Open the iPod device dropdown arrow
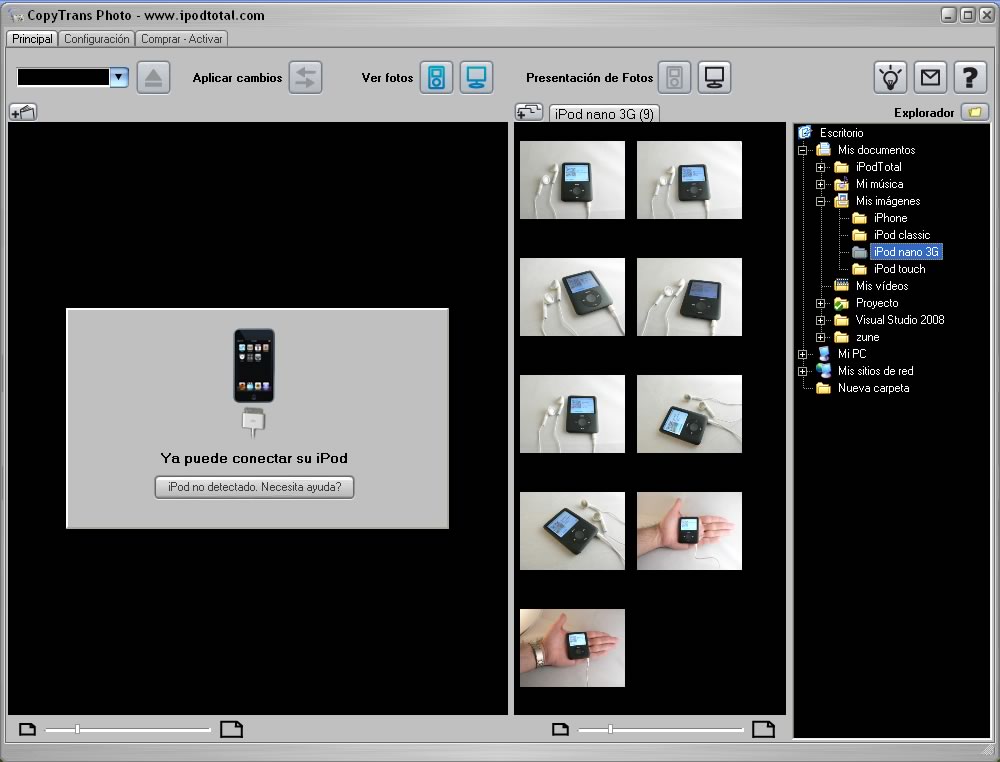 (x=119, y=77)
